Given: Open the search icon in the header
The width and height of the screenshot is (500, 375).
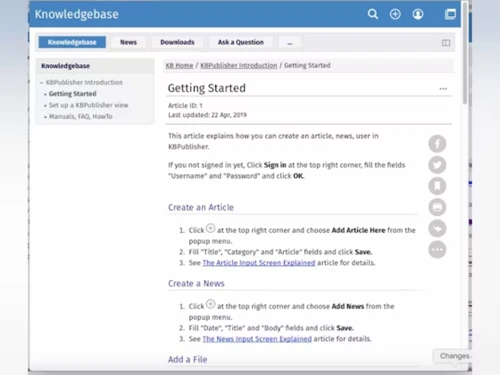Looking at the screenshot, I should point(373,14).
